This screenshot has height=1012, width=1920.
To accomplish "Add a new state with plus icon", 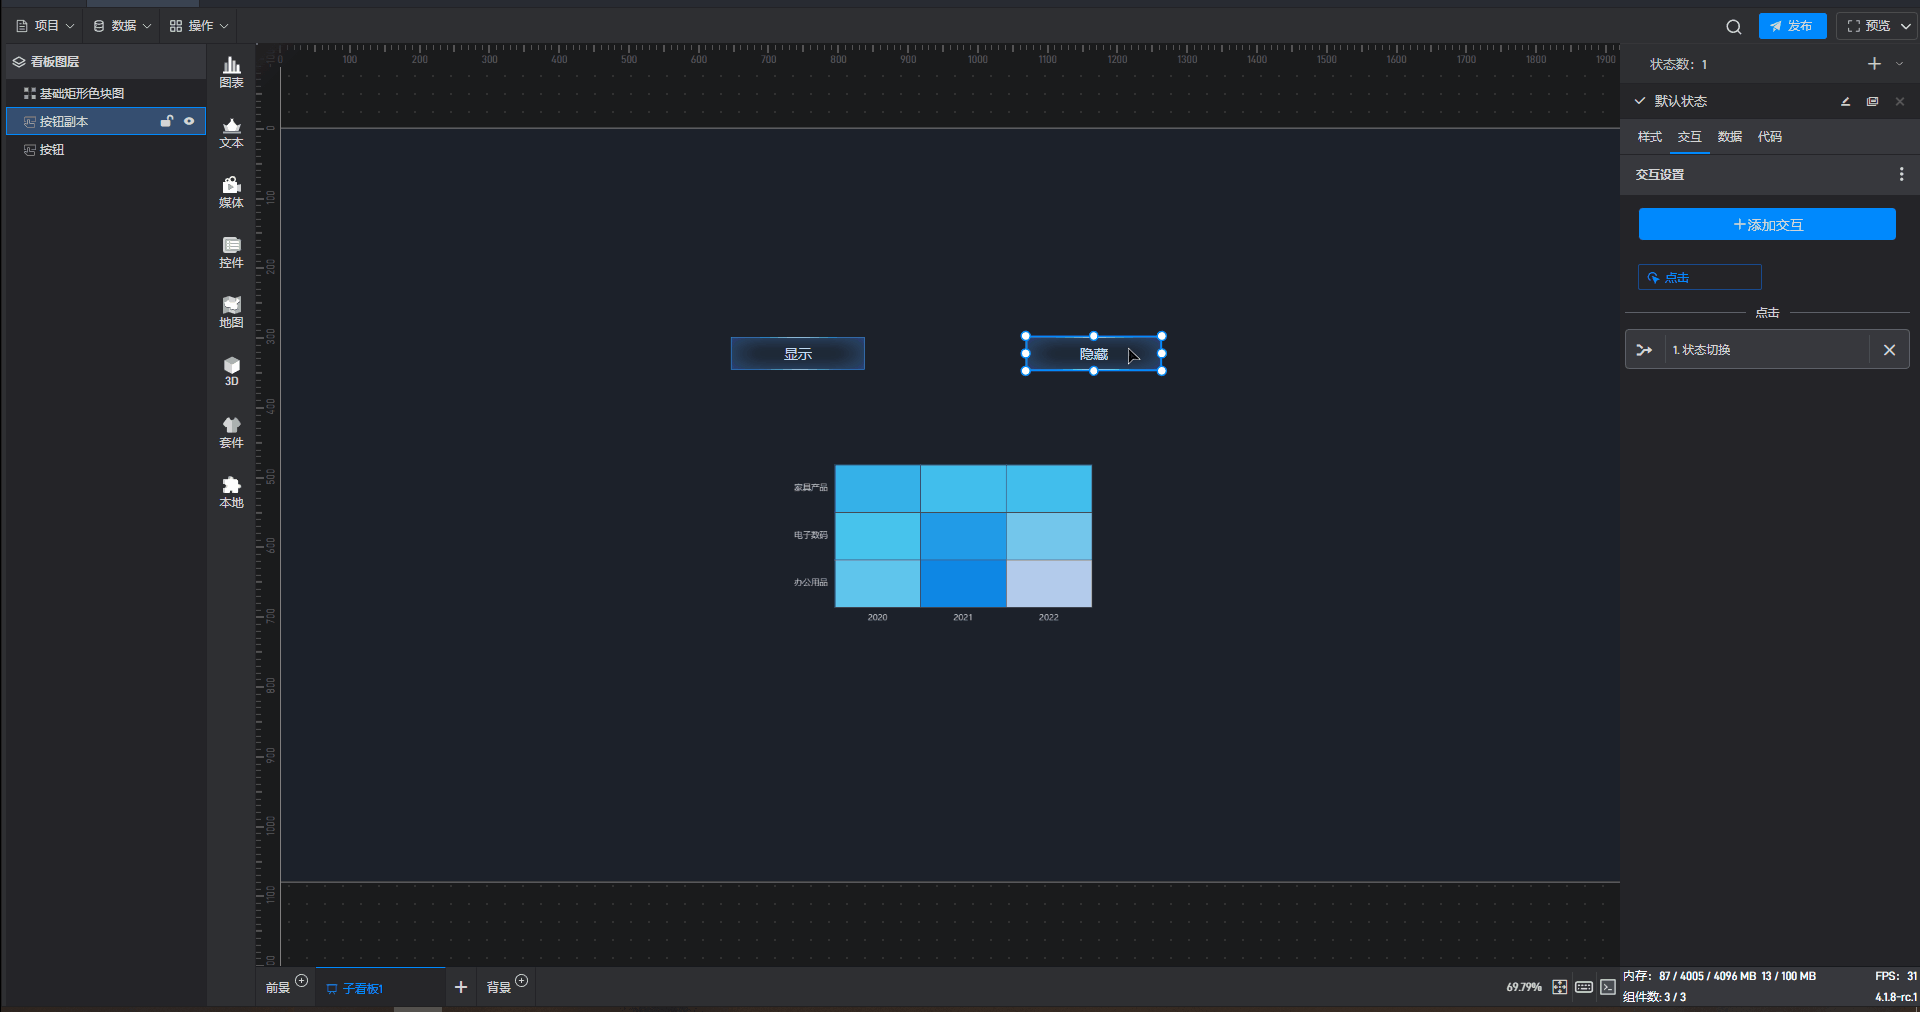I will pos(1873,64).
